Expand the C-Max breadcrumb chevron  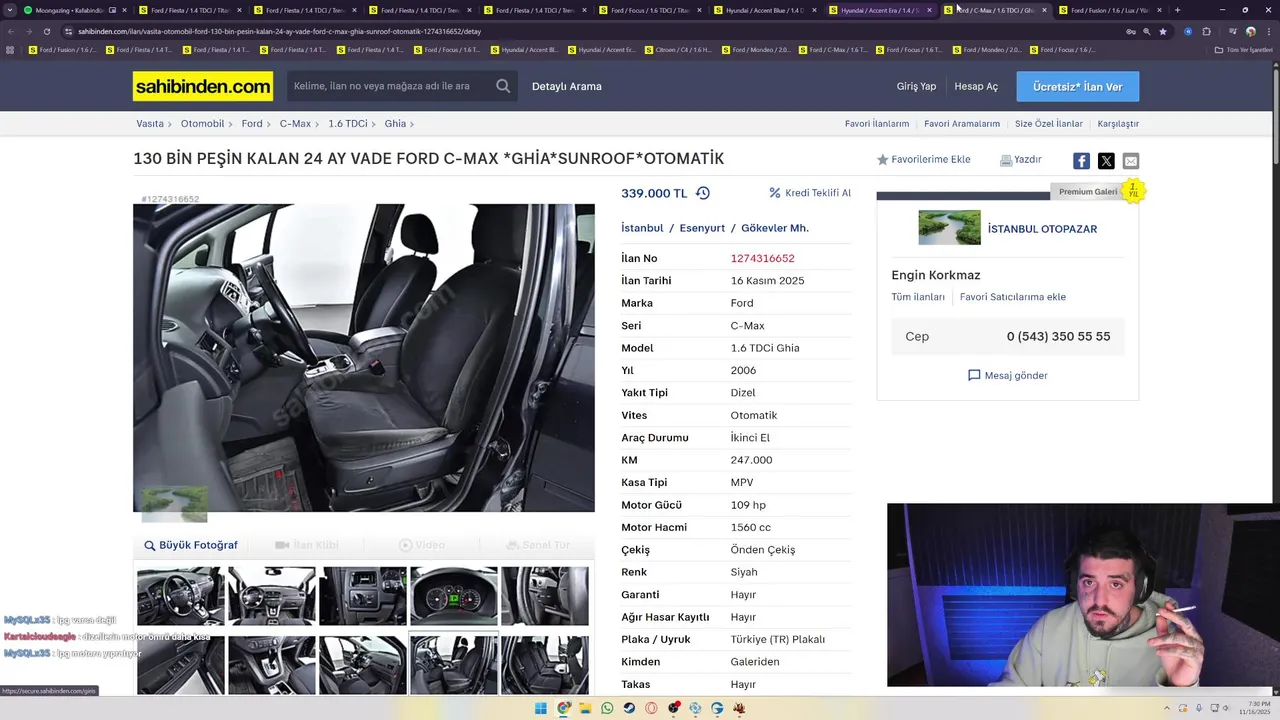coord(319,124)
